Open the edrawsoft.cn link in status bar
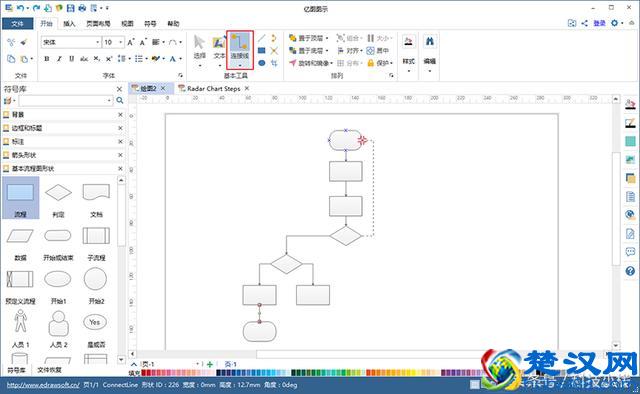This screenshot has width=640, height=394. click(x=43, y=385)
